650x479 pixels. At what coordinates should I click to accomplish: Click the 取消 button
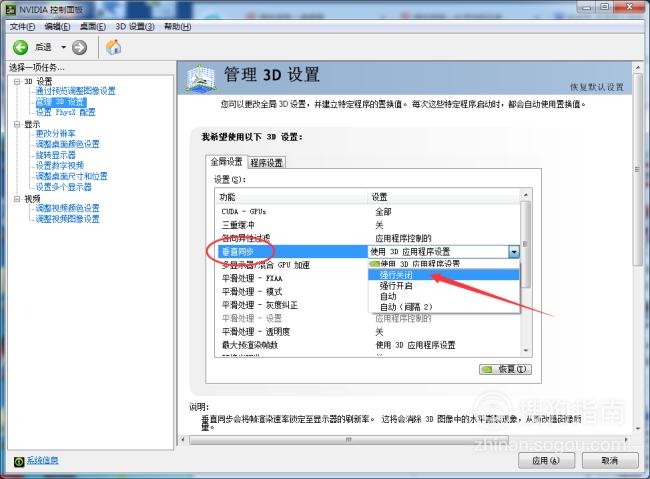tap(609, 460)
